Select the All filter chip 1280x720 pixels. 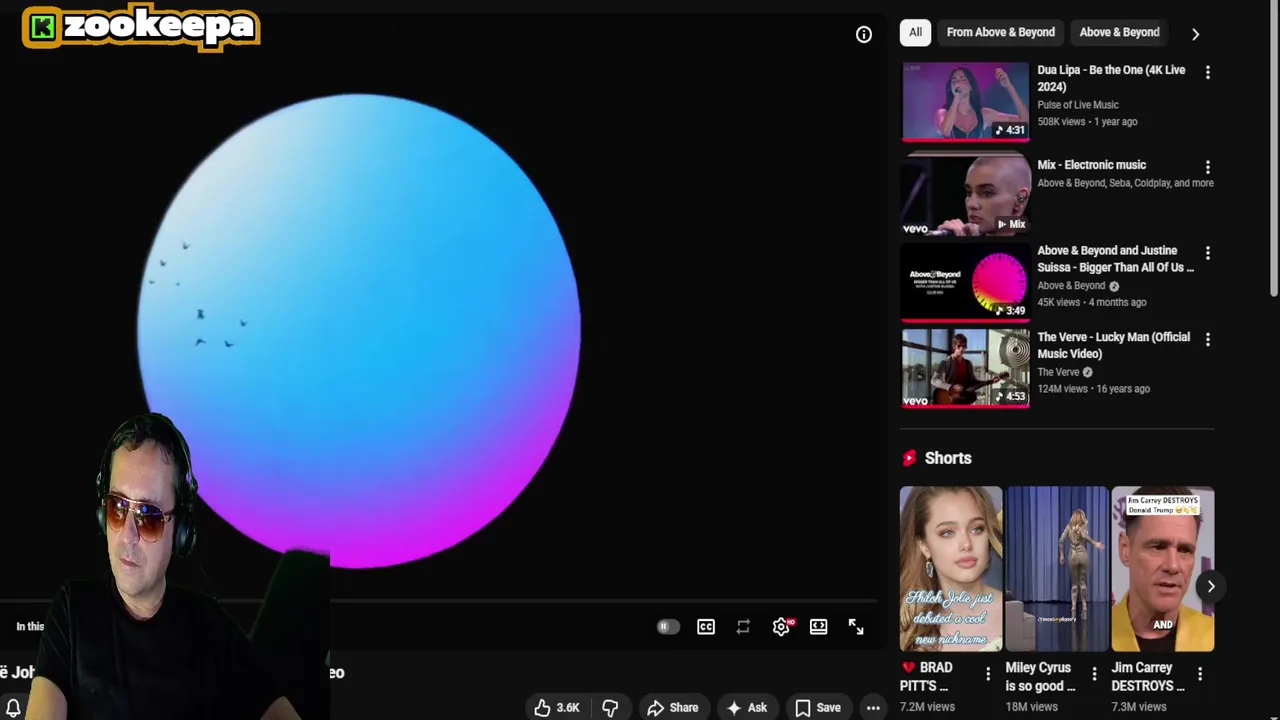point(915,32)
